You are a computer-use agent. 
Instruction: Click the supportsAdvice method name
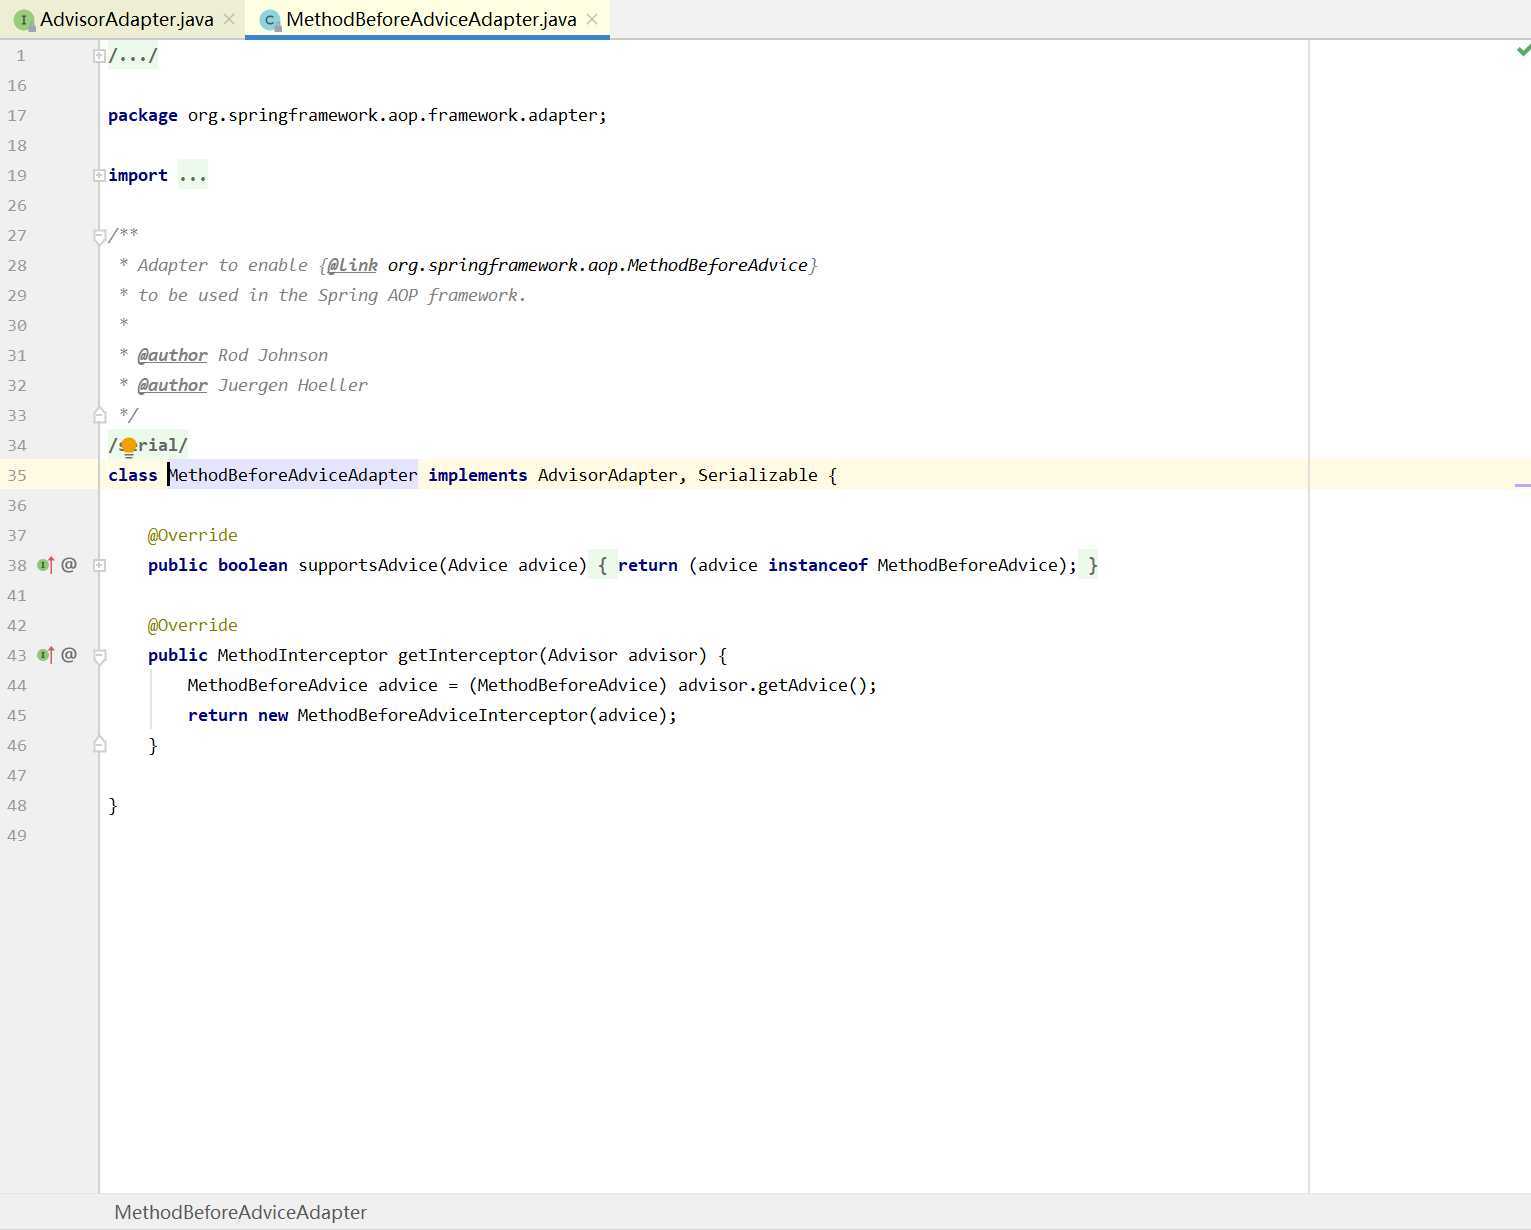pyautogui.click(x=367, y=565)
